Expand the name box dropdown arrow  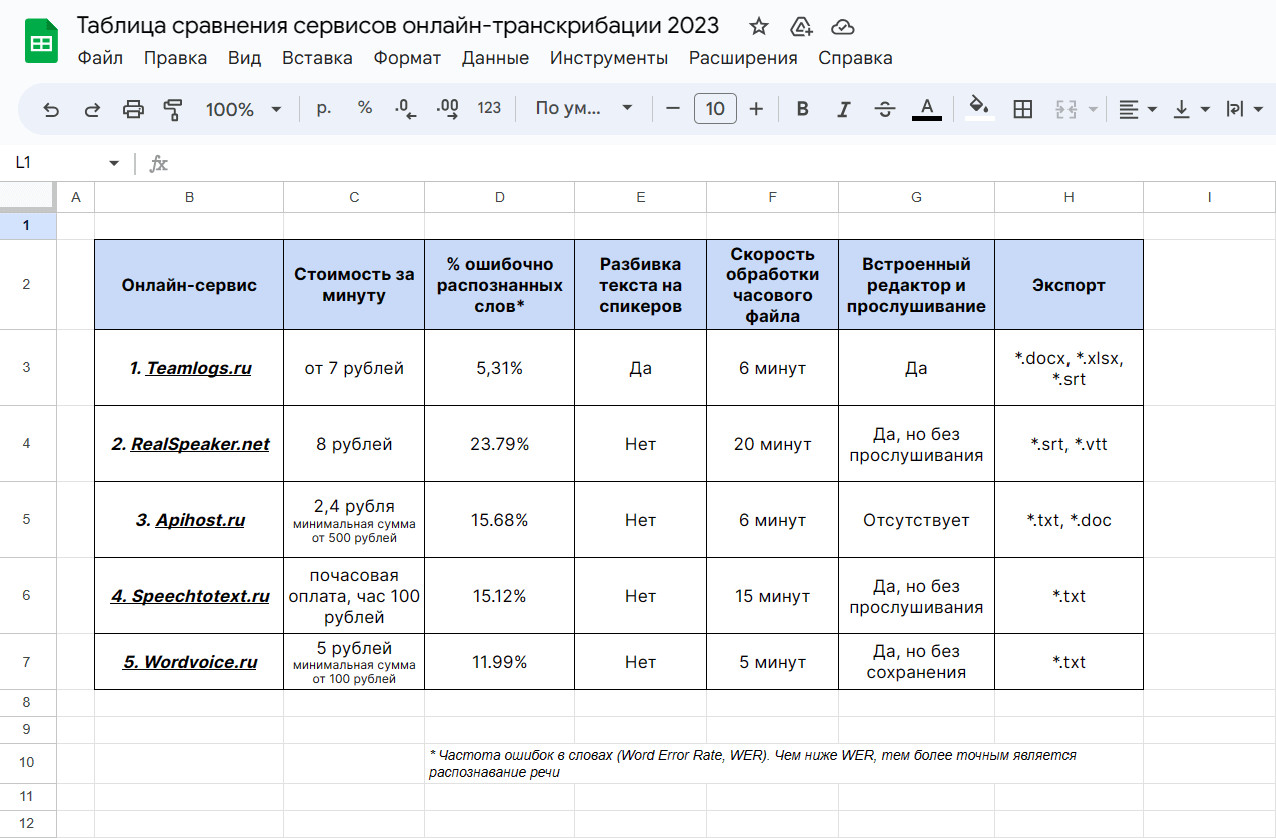click(x=114, y=163)
